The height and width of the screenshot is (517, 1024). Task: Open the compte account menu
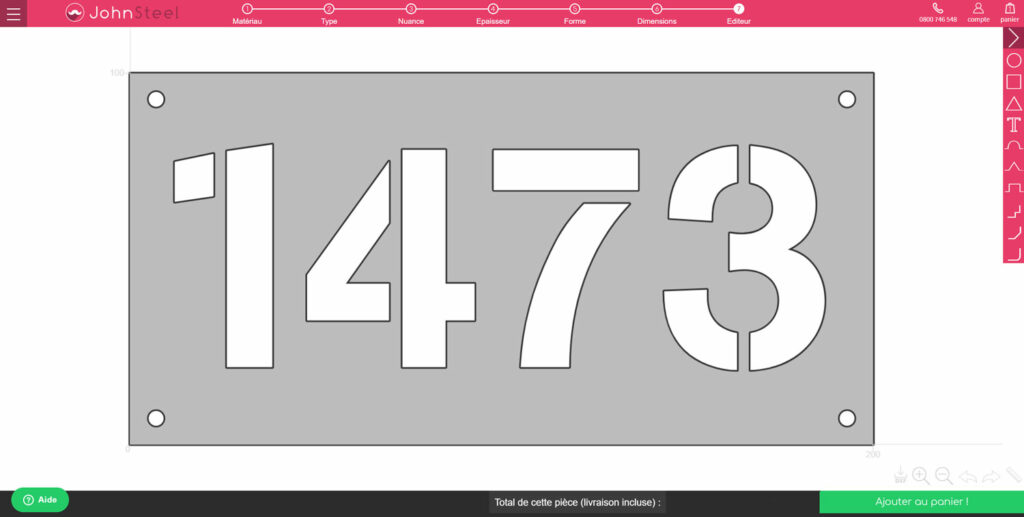point(978,13)
